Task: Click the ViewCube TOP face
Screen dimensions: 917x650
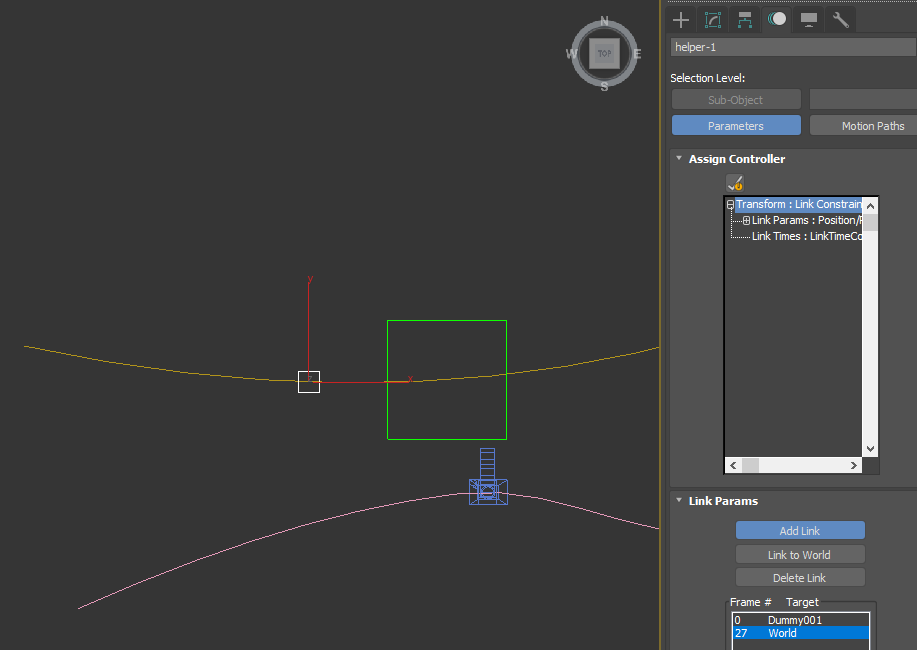Action: coord(604,53)
